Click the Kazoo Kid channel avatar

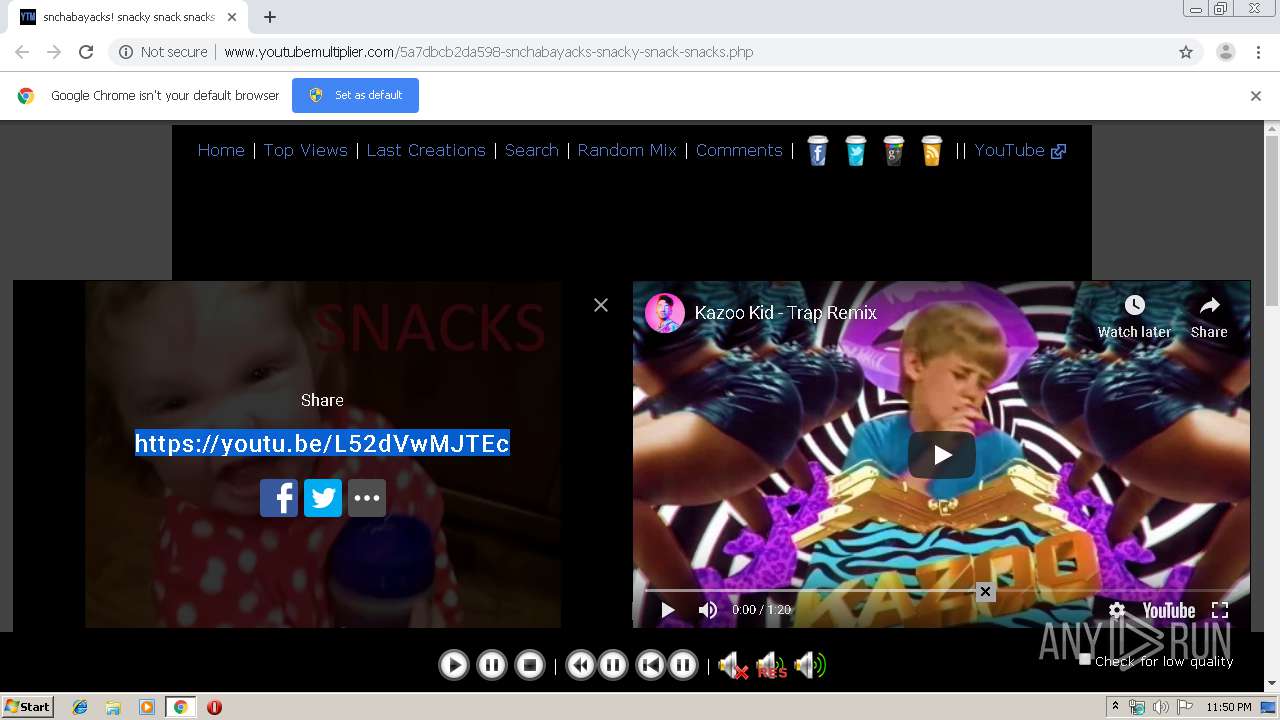coord(665,313)
